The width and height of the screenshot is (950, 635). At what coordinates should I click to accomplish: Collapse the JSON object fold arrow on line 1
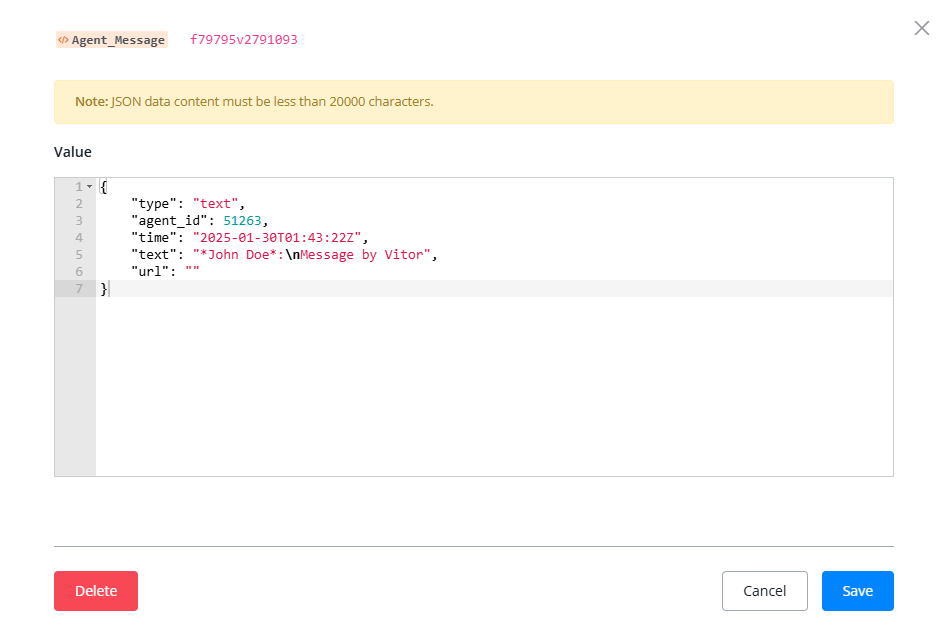pyautogui.click(x=89, y=187)
